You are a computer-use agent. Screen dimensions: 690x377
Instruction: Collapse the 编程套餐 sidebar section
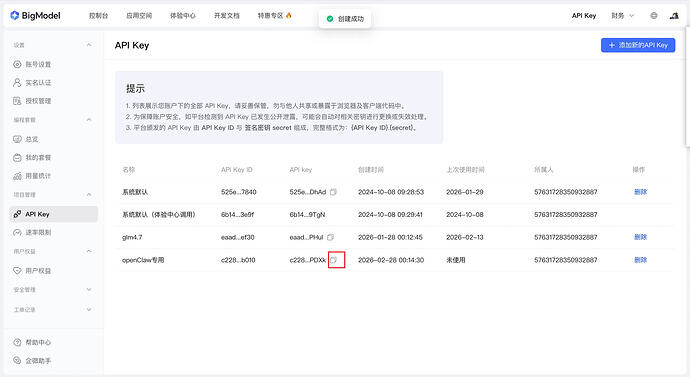coord(89,120)
